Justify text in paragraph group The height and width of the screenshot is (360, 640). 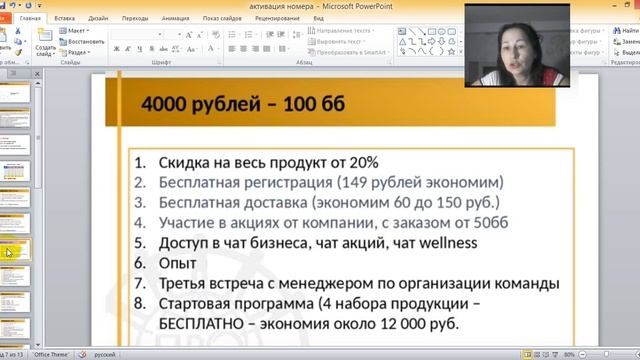(x=267, y=49)
